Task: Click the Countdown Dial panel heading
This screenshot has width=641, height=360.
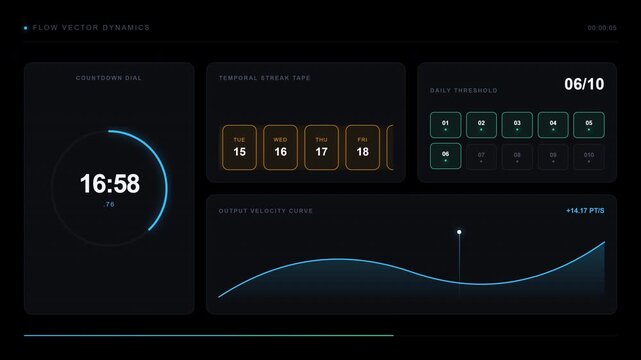Action: pos(109,78)
